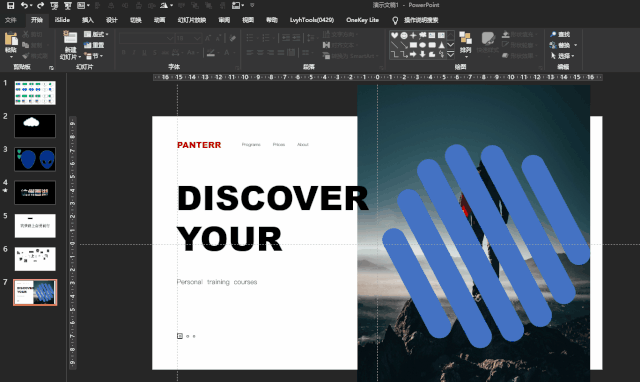Viewport: 640px width, 382px height.
Task: Open the Select (选择) dropdown
Action: 562,56
